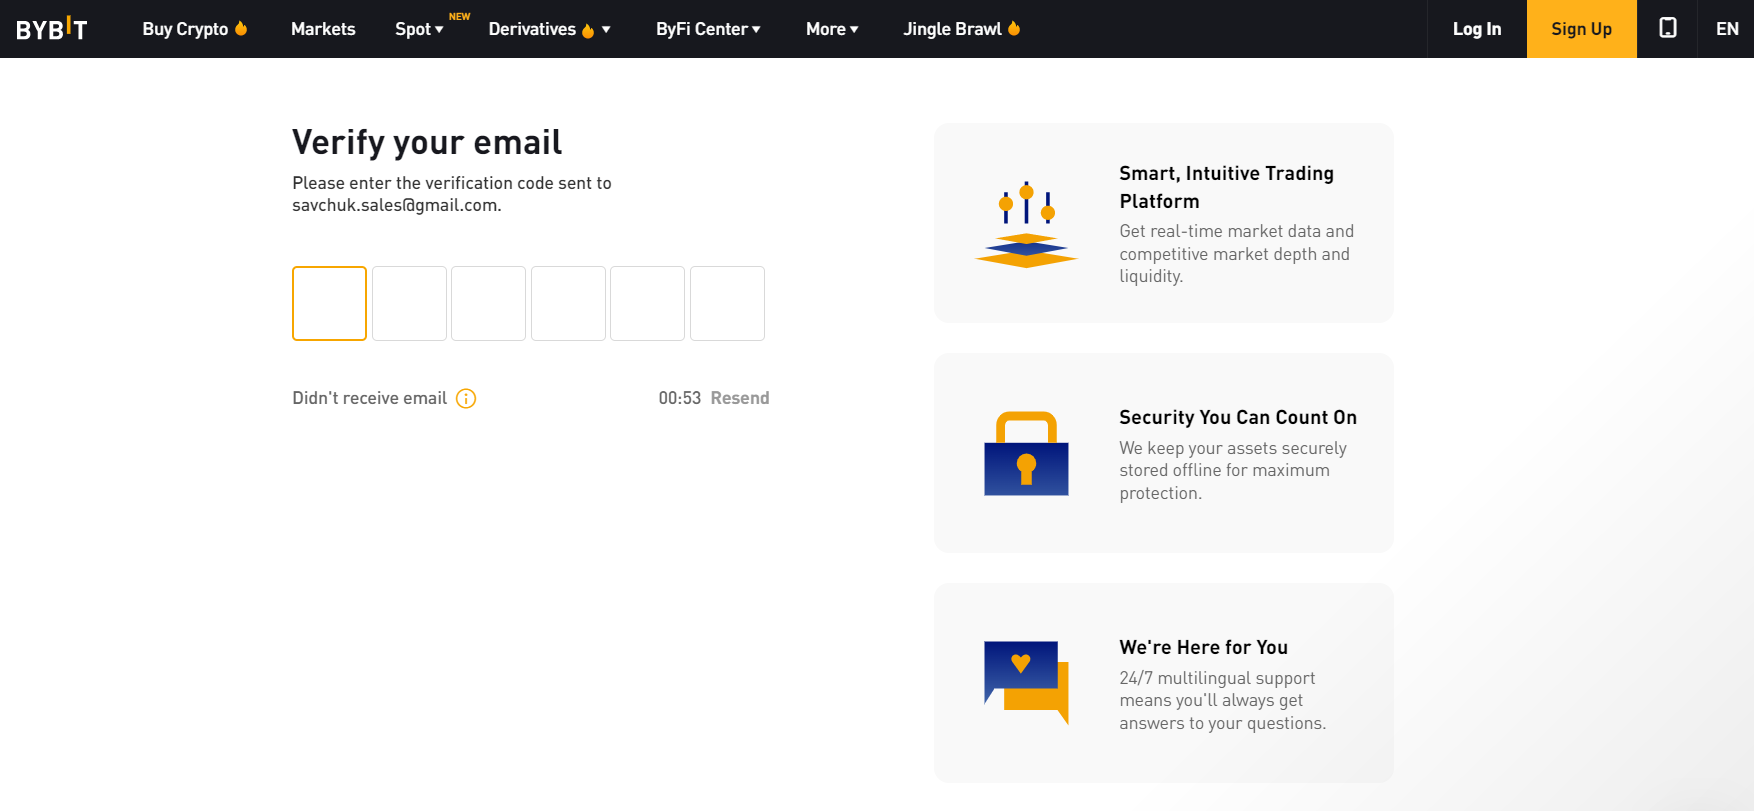Viewport: 1754px width, 811px height.
Task: Click the sixth verification code box
Action: coord(727,303)
